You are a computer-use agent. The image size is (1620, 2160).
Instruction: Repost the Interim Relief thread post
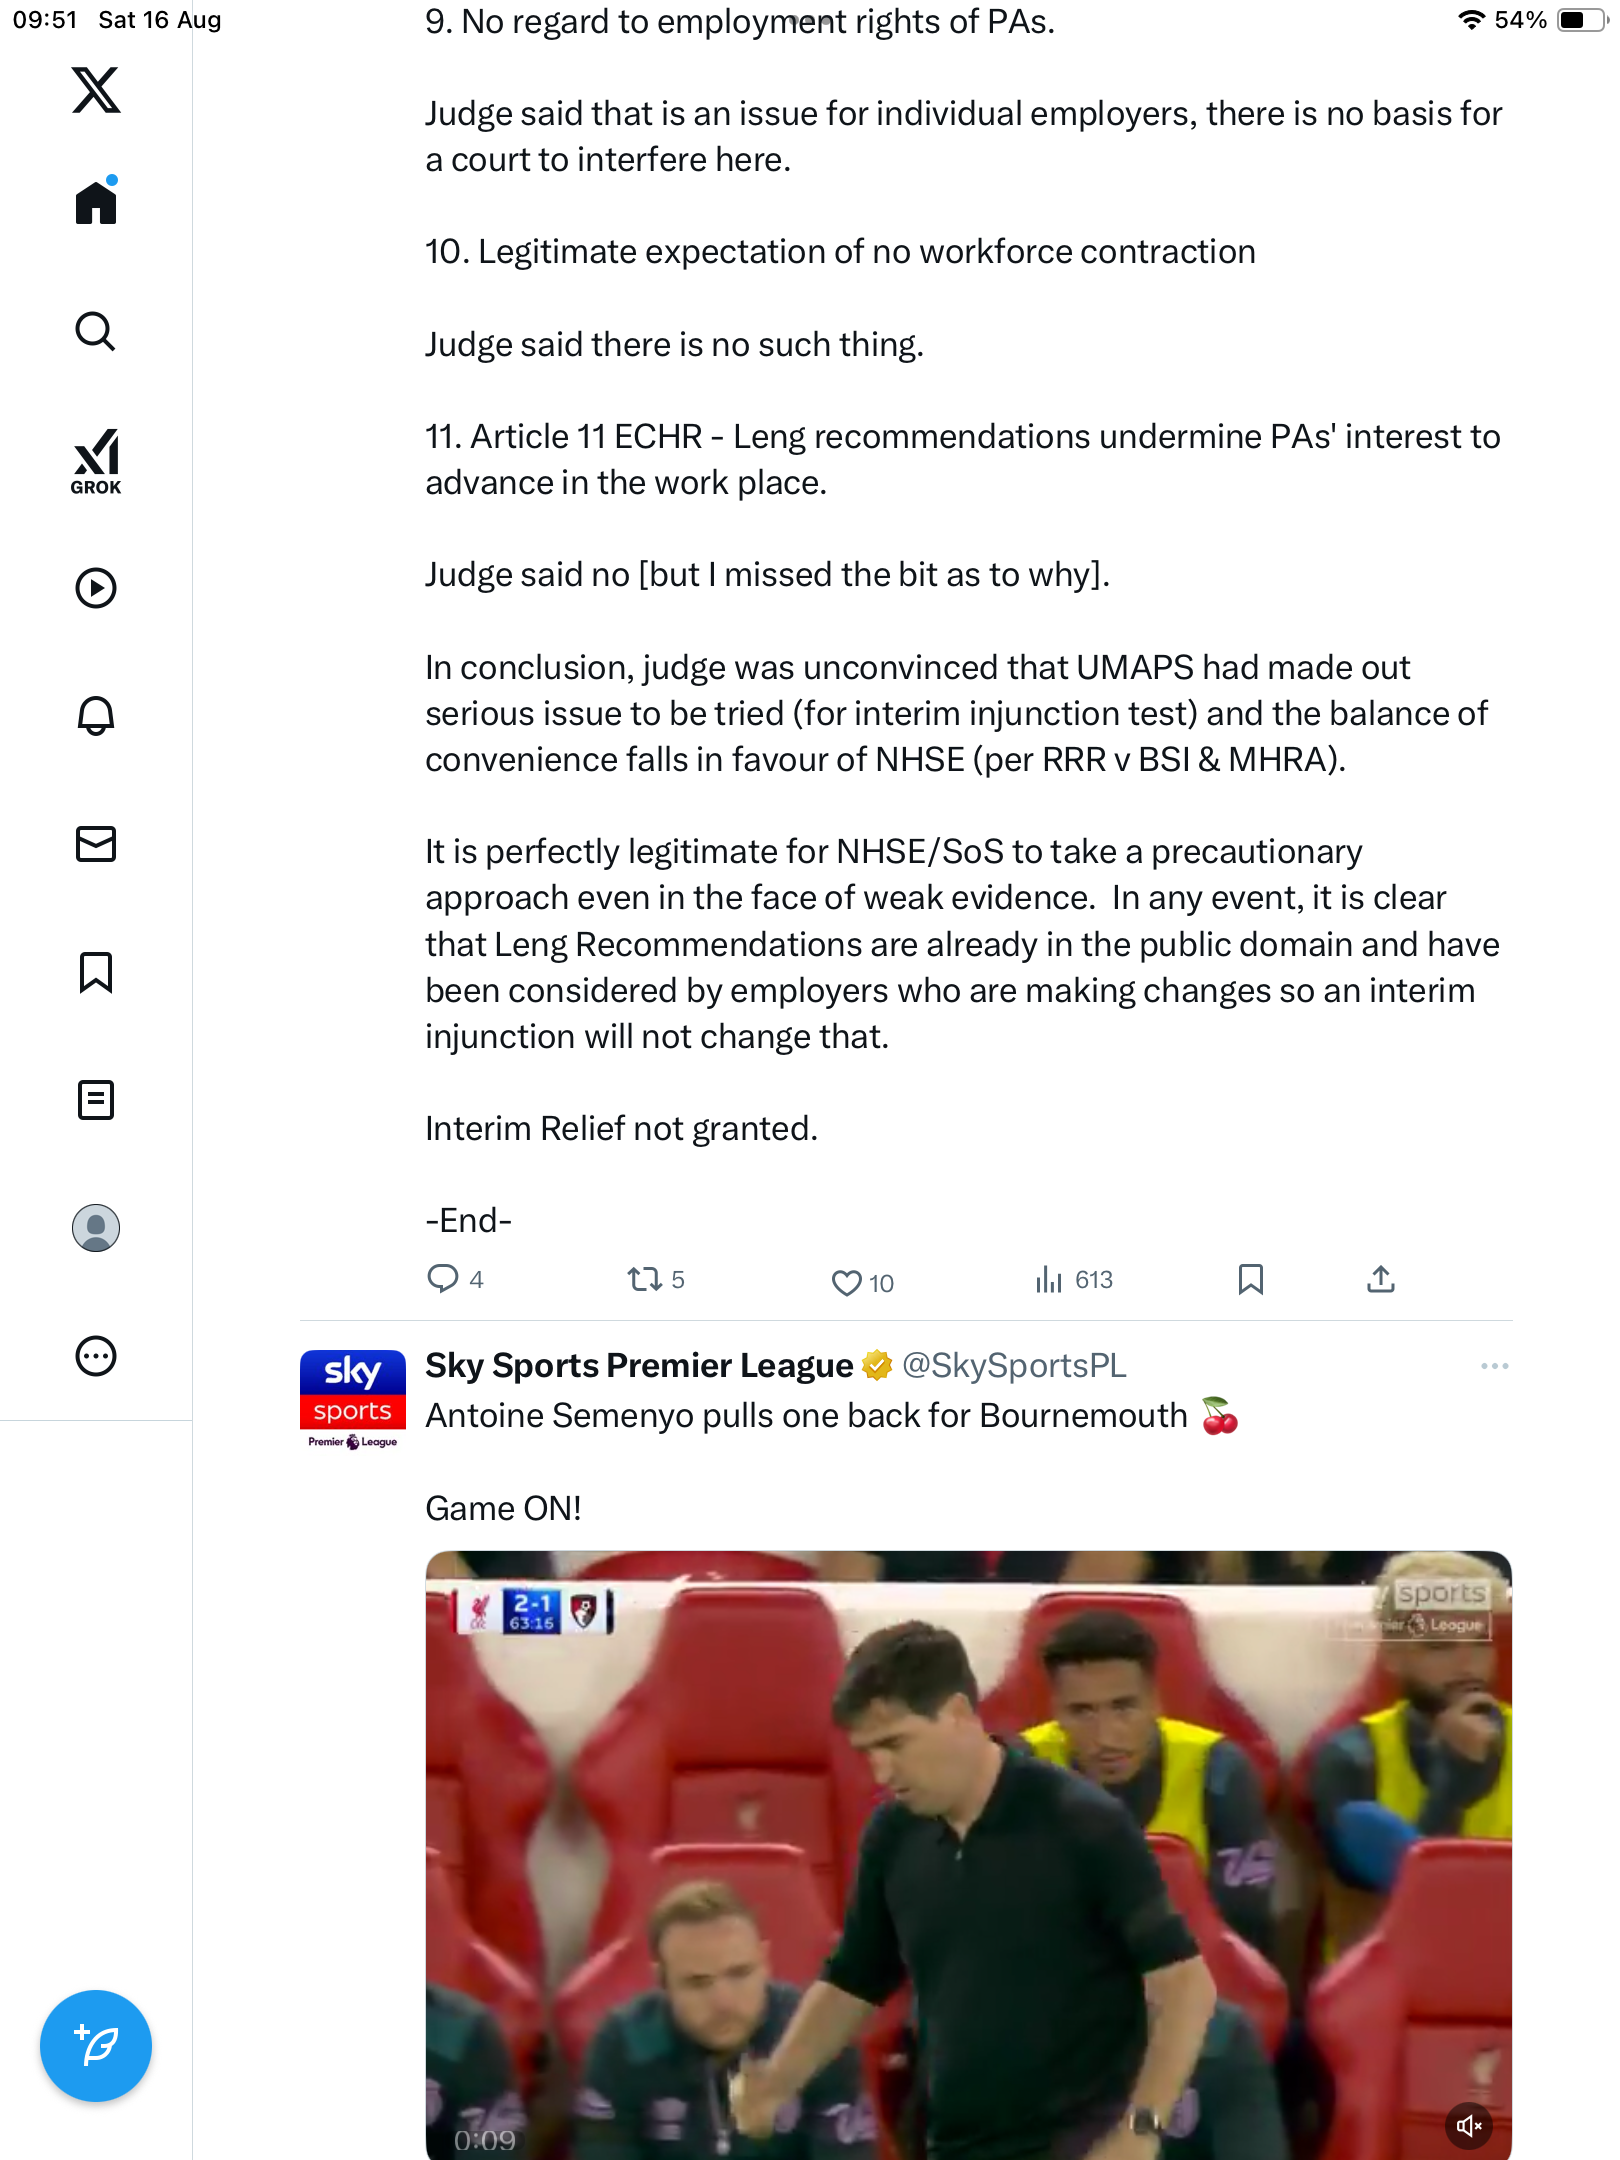click(644, 1279)
